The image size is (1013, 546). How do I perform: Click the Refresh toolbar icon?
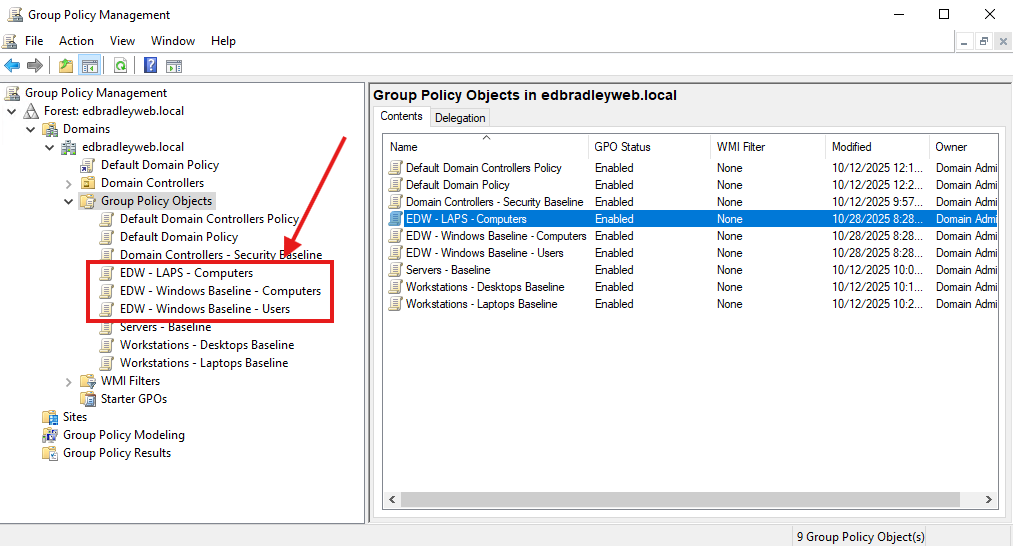pyautogui.click(x=120, y=65)
